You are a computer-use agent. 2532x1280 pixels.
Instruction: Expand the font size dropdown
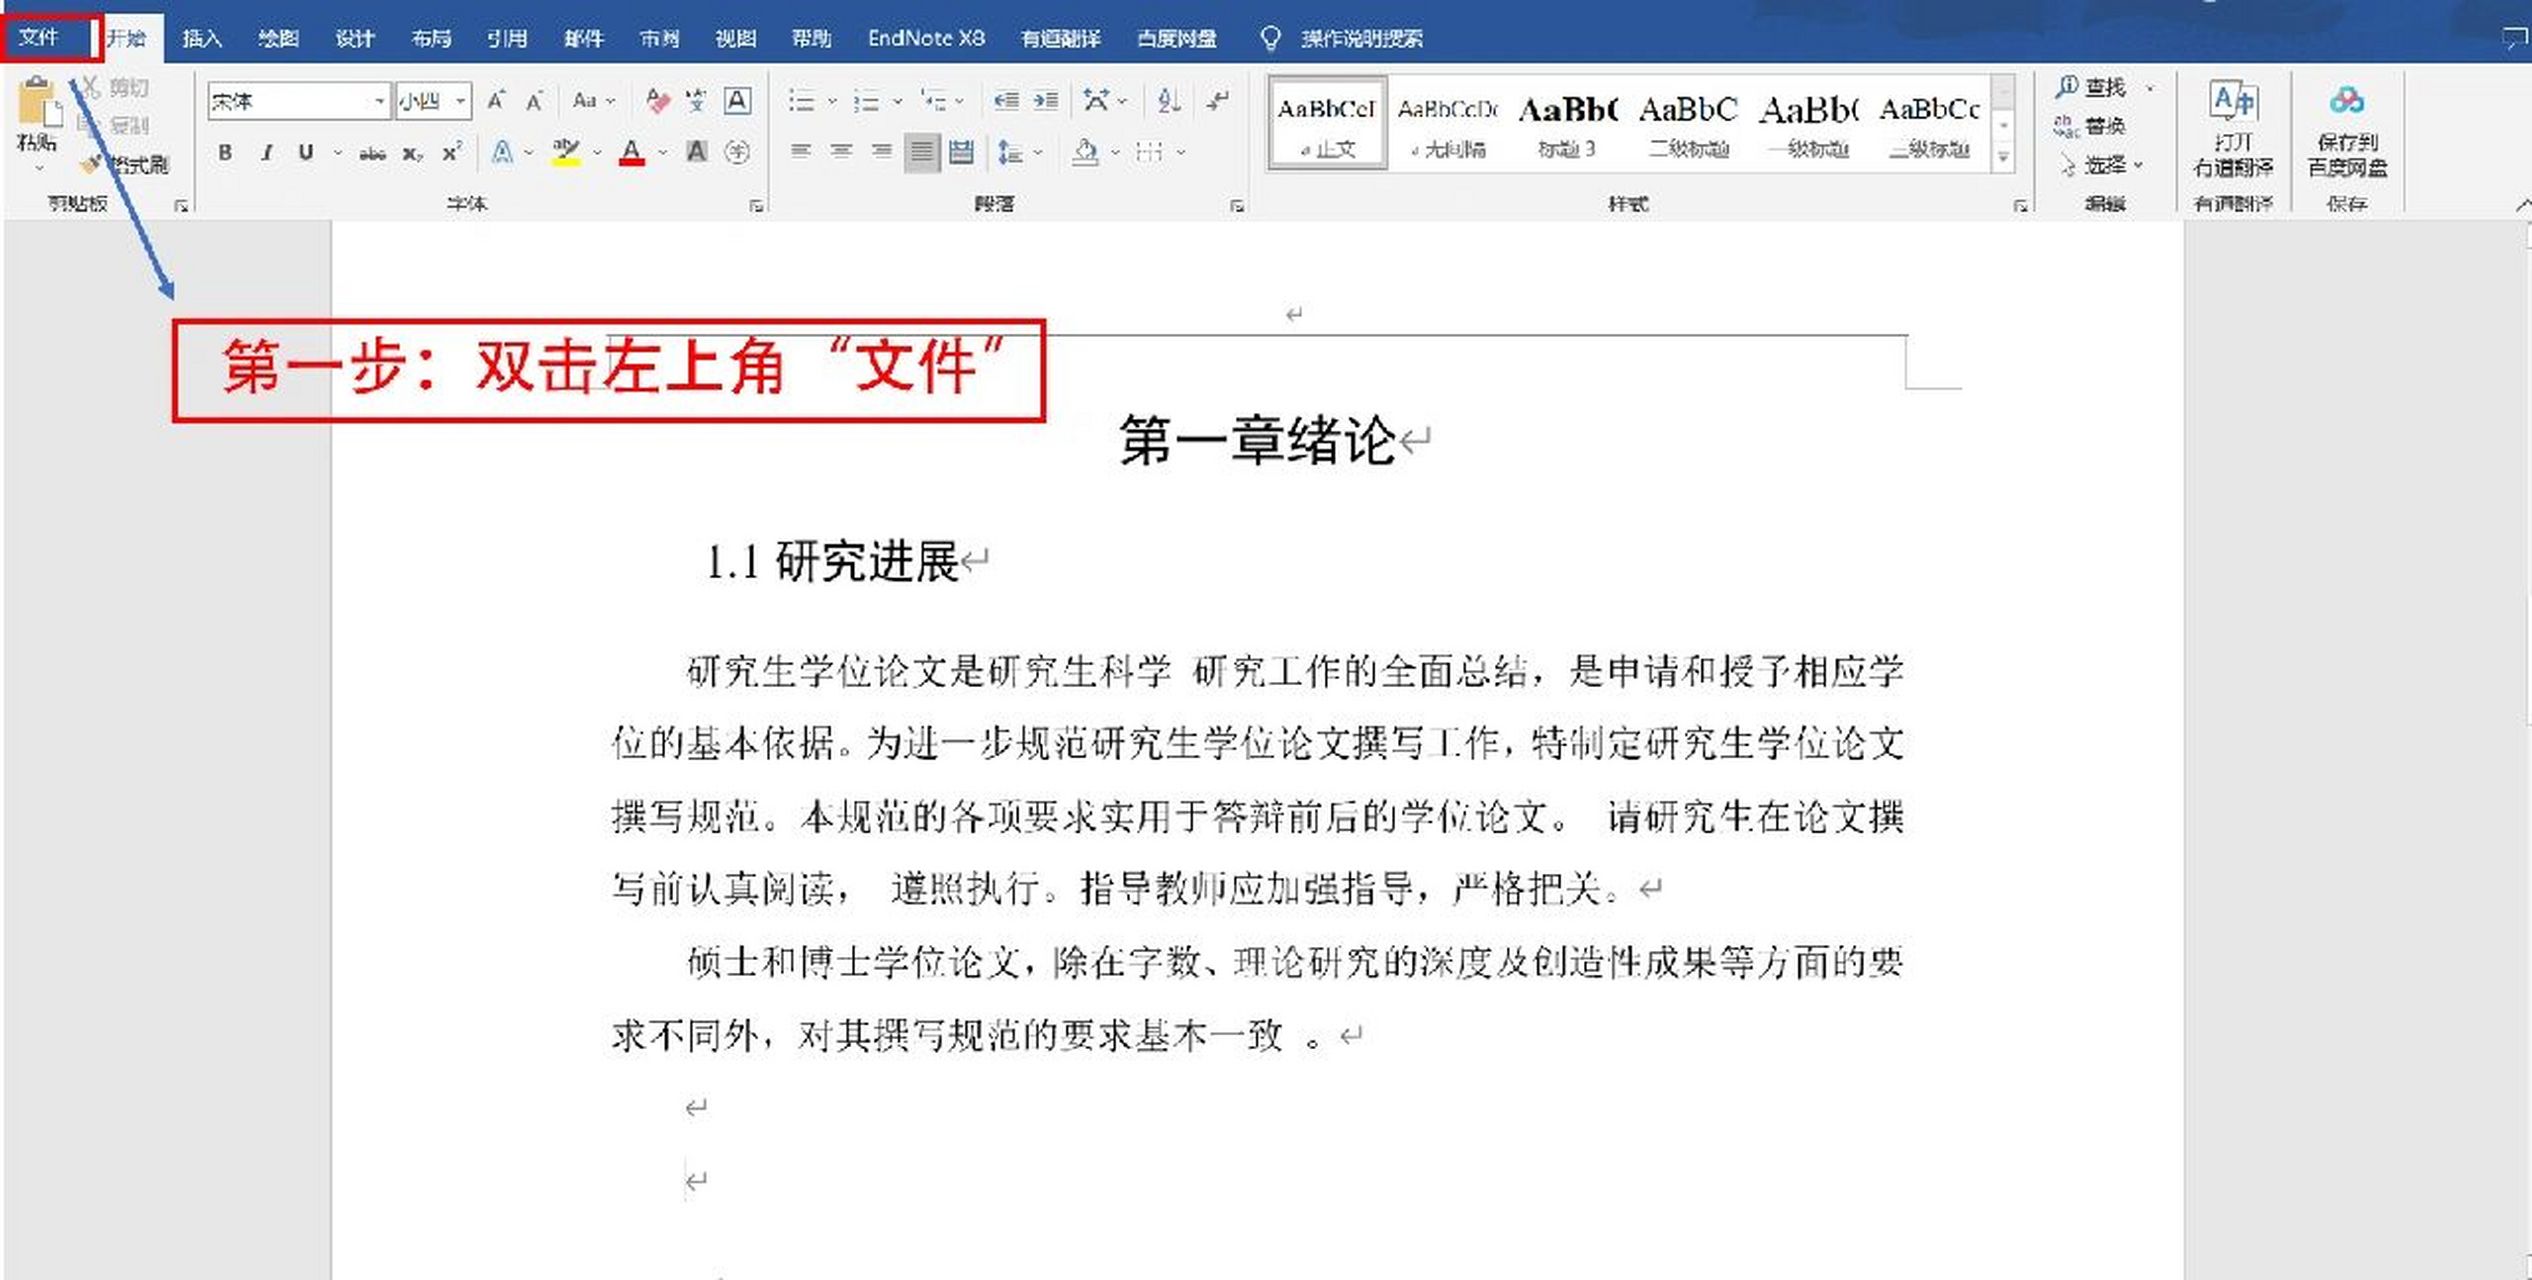click(x=460, y=100)
